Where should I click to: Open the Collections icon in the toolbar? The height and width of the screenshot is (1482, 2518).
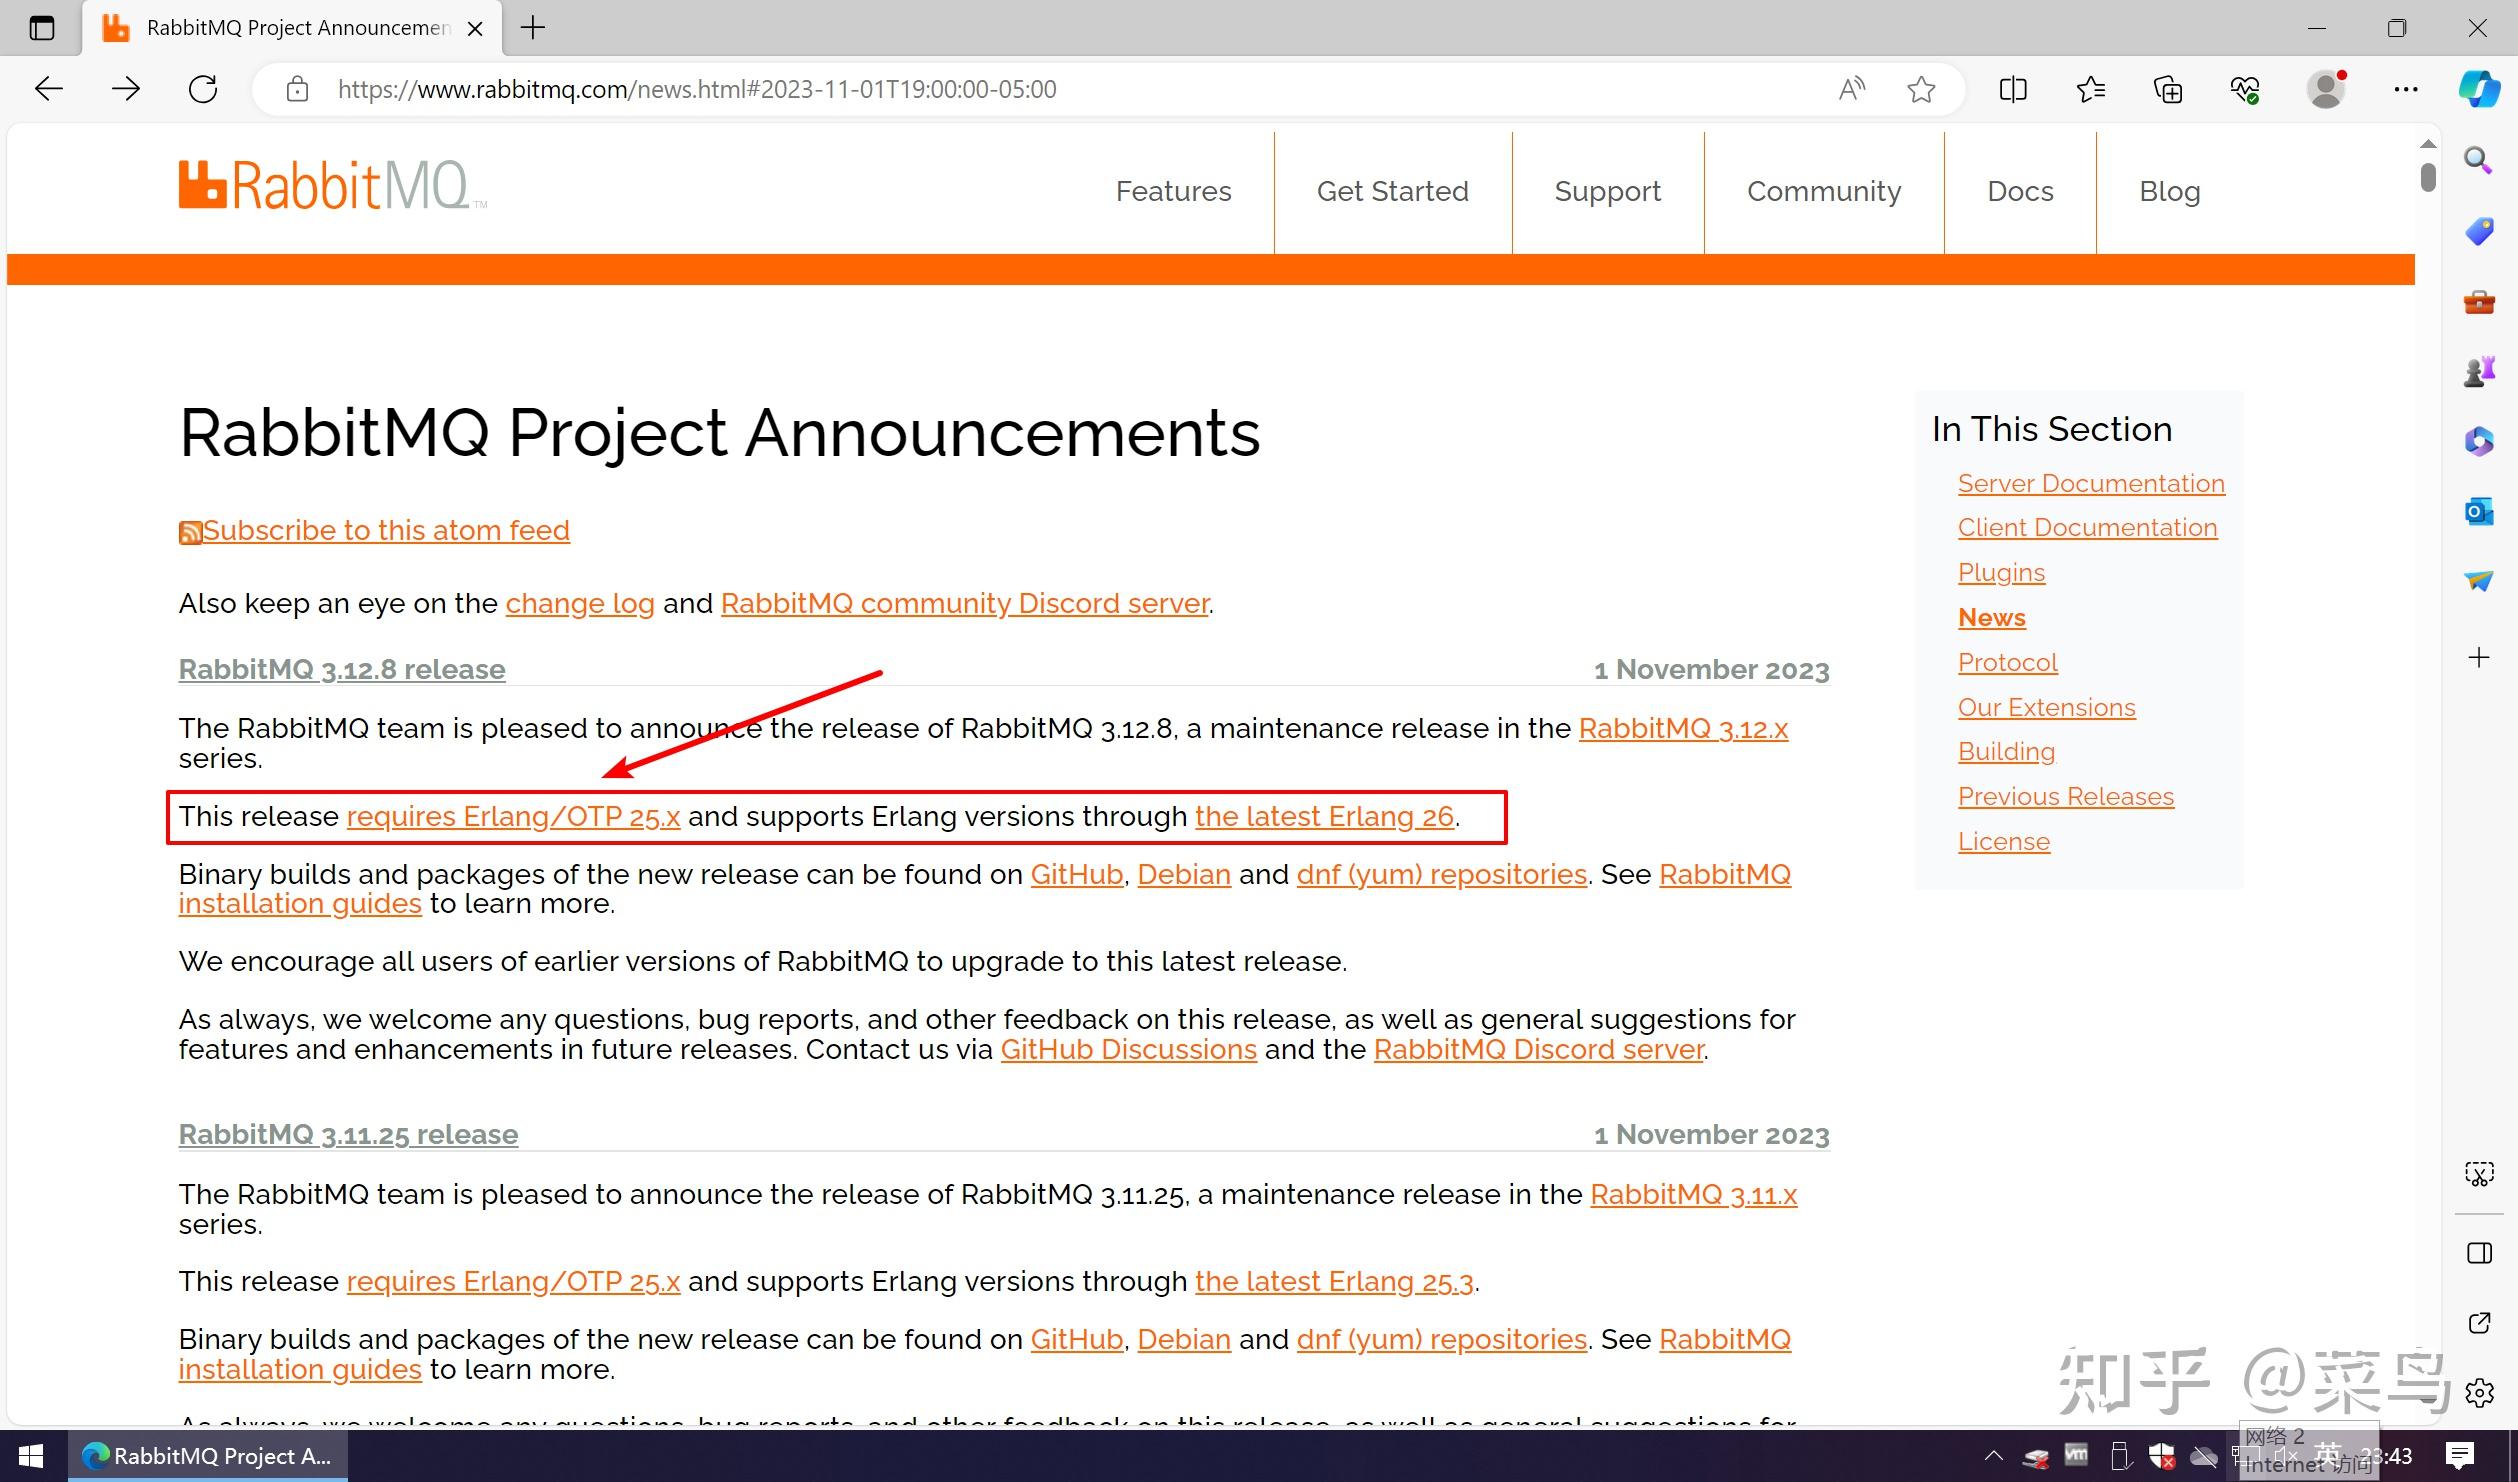(x=2167, y=89)
